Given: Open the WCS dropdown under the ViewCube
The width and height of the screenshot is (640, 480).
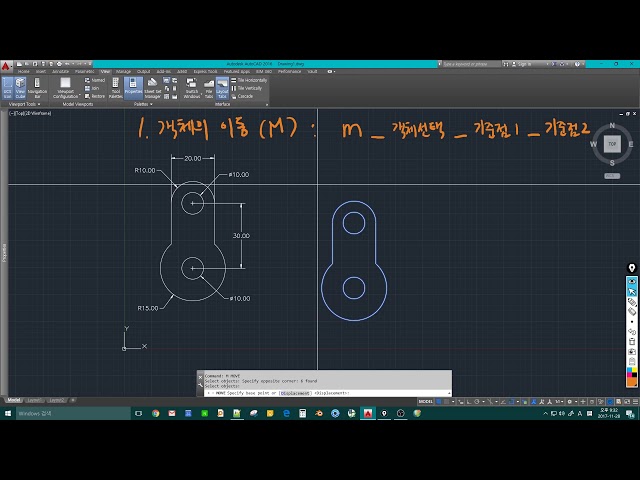Looking at the screenshot, I should click(x=612, y=176).
